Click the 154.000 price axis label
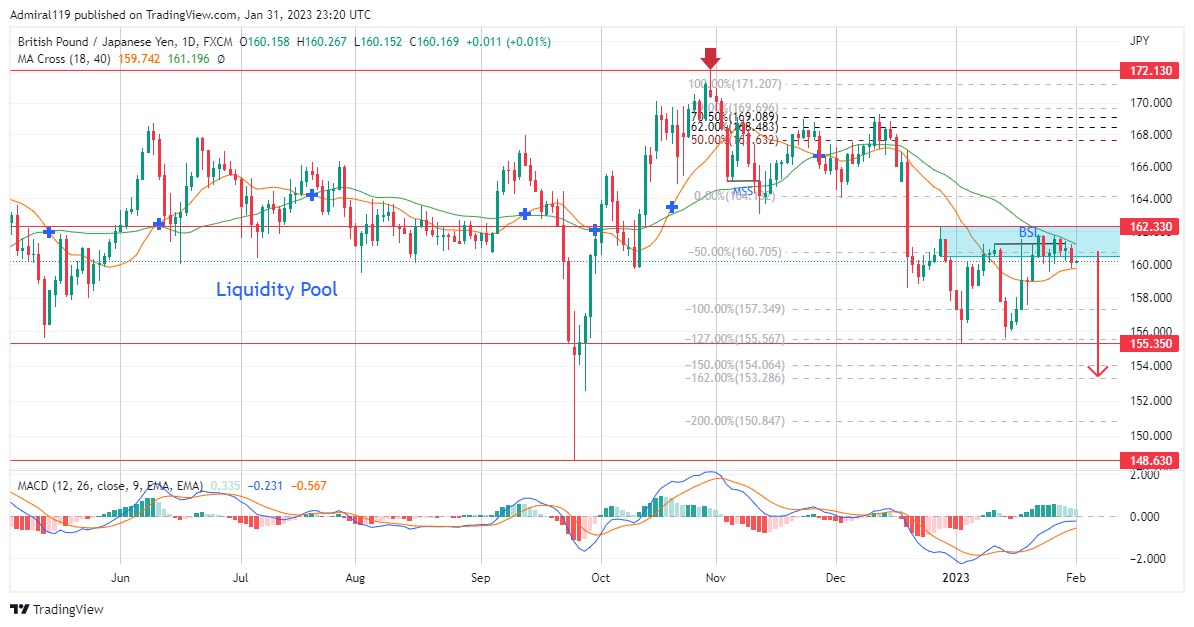Image resolution: width=1194 pixels, height=627 pixels. coord(1151,366)
